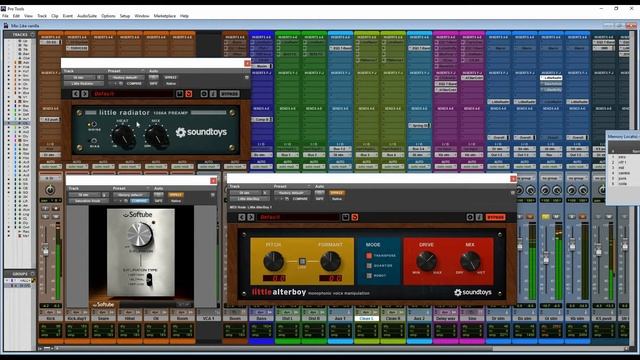Click Compare in Little AlterBoy header
The width and height of the screenshot is (640, 360).
(x=300, y=199)
